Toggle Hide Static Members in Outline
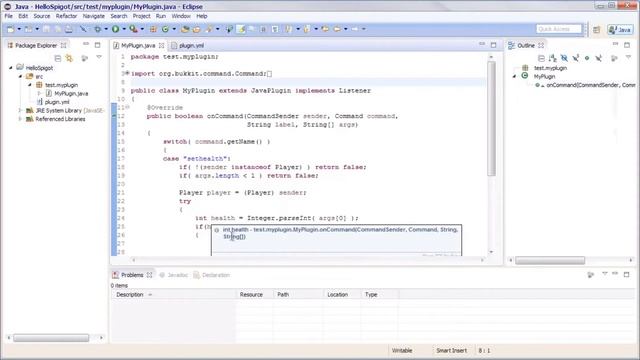The height and width of the screenshot is (360, 640). tap(576, 58)
